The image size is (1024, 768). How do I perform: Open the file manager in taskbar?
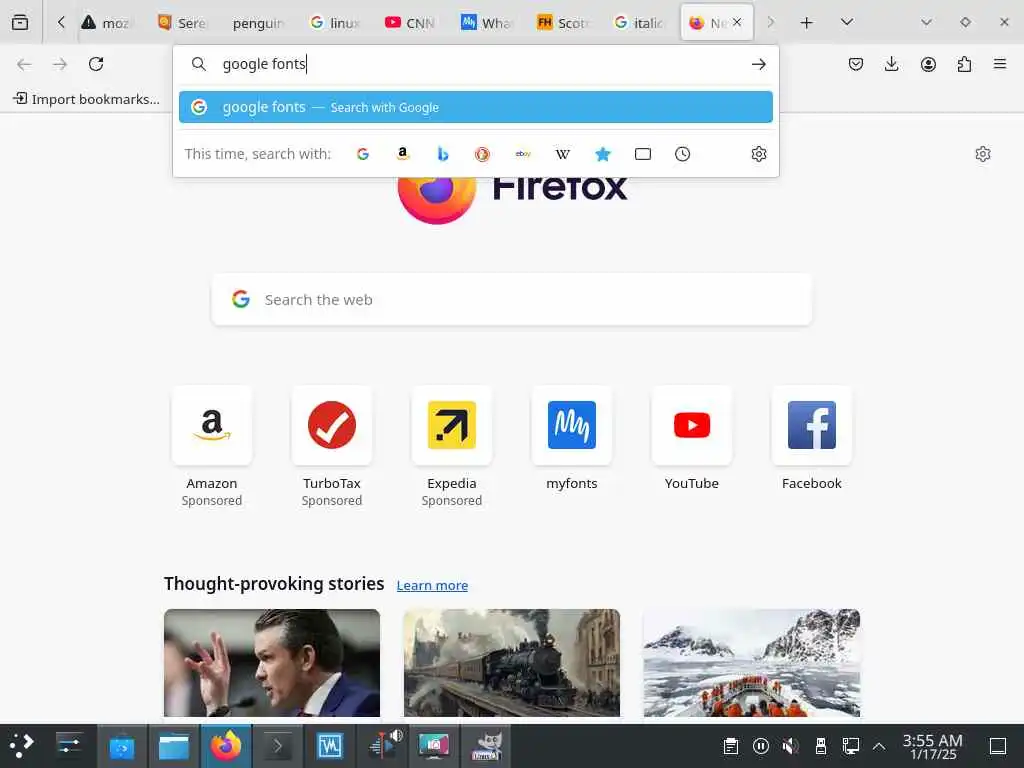click(x=174, y=746)
